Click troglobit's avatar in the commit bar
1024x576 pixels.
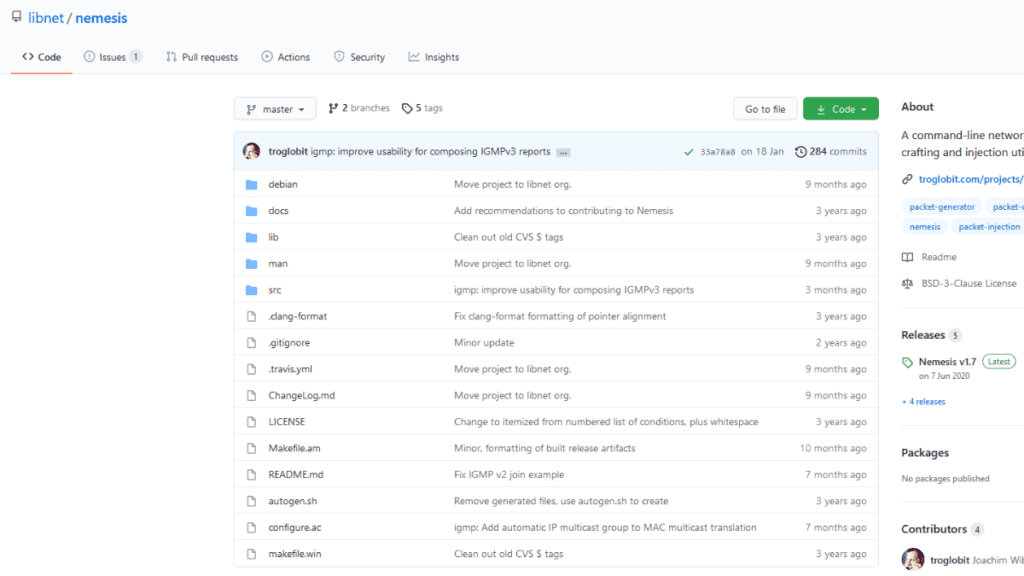(251, 152)
